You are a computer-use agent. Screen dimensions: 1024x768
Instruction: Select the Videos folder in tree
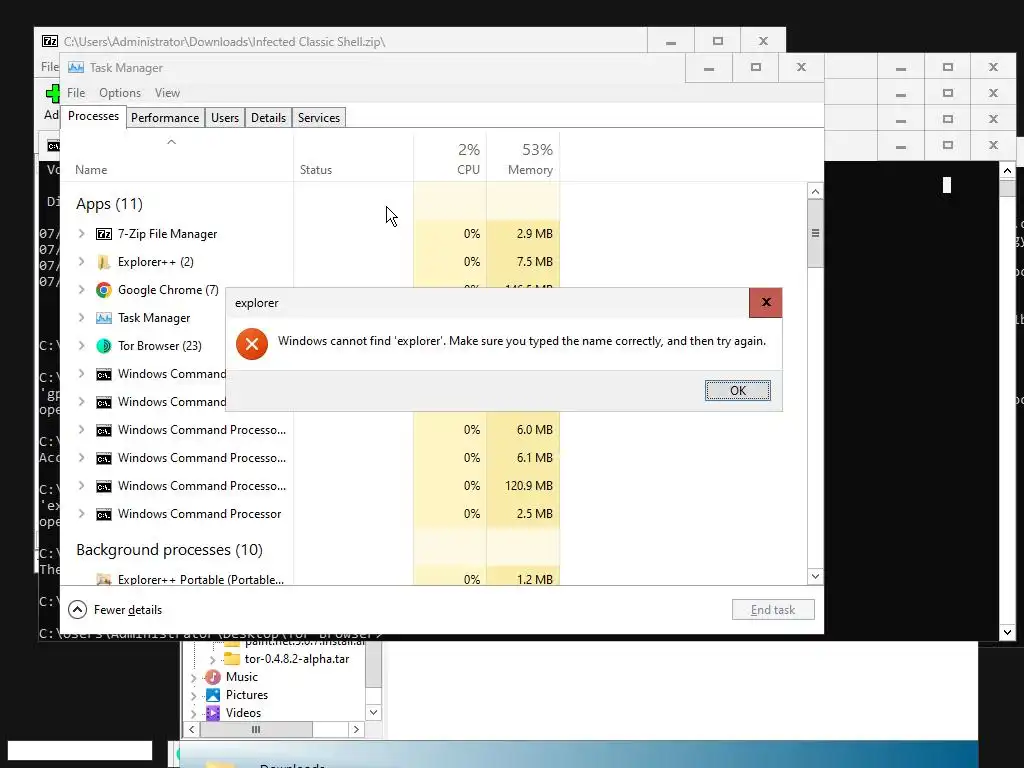tap(244, 713)
